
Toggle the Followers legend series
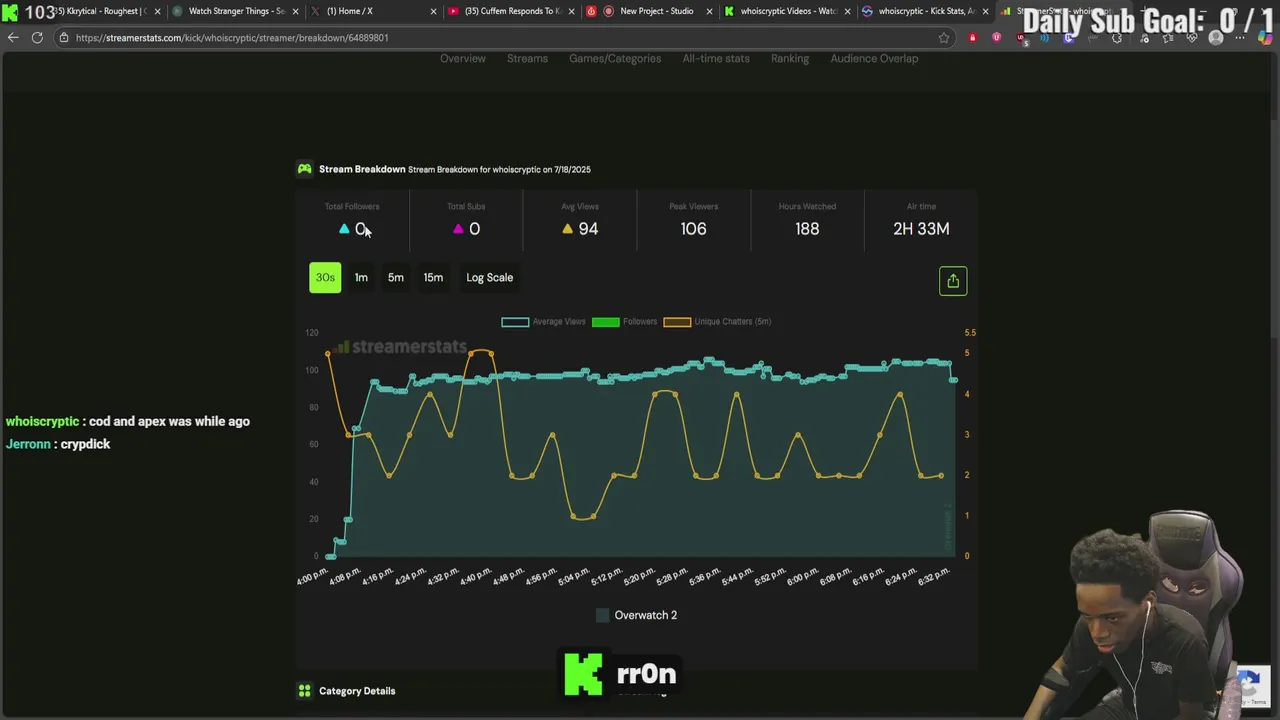pos(624,322)
